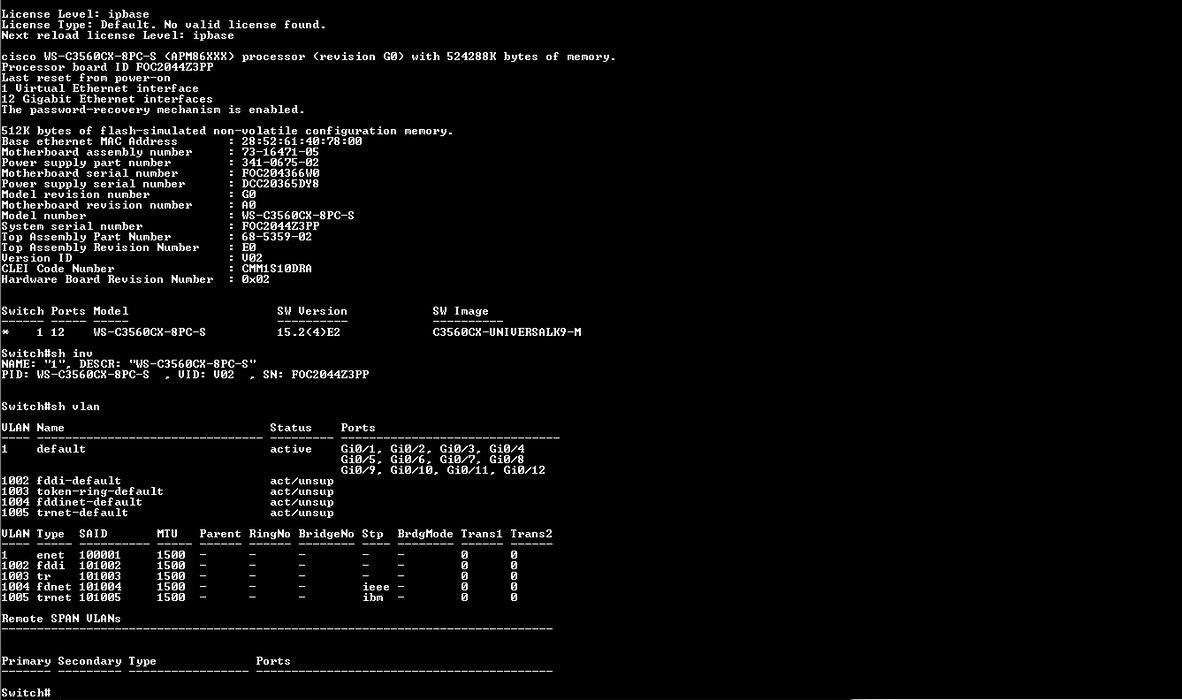Image resolution: width=1182 pixels, height=700 pixels.
Task: Click SAID value 101003
Action: 100,576
